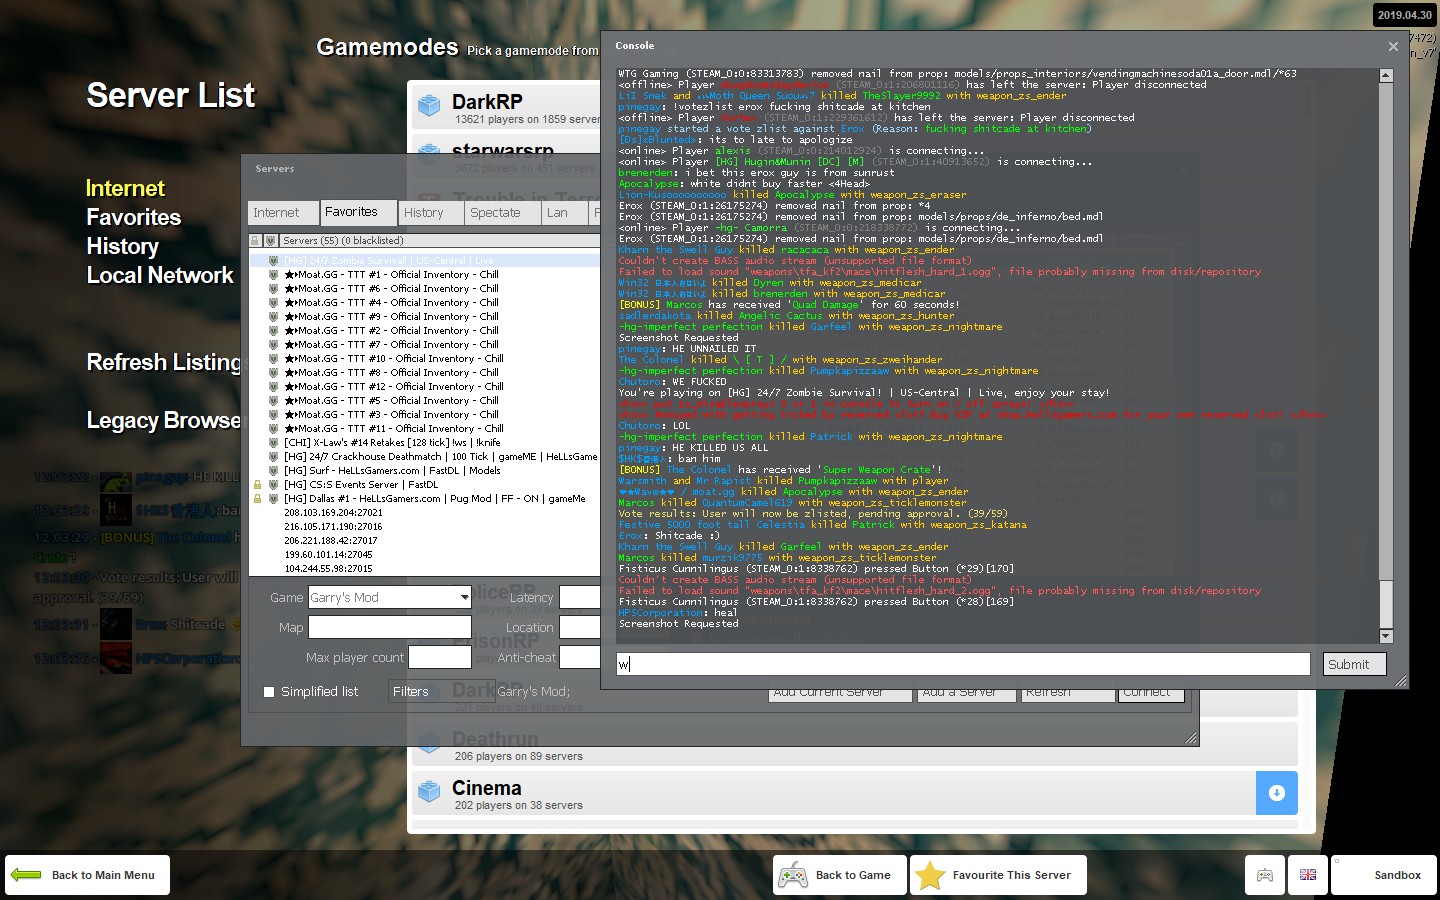
Task: Open History in the Server List sidebar
Action: [x=123, y=247]
